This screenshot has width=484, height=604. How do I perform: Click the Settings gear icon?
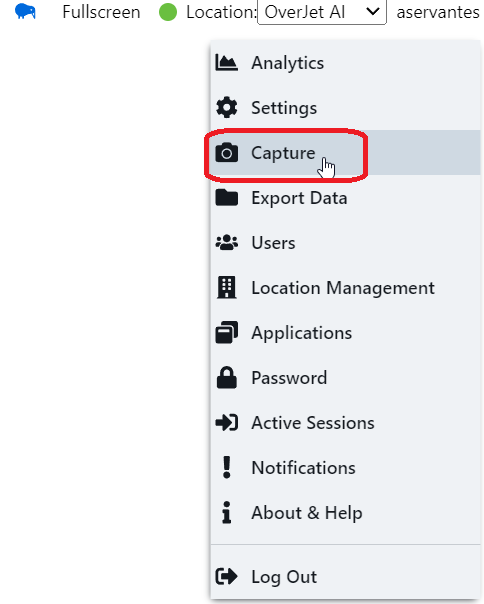tap(227, 107)
